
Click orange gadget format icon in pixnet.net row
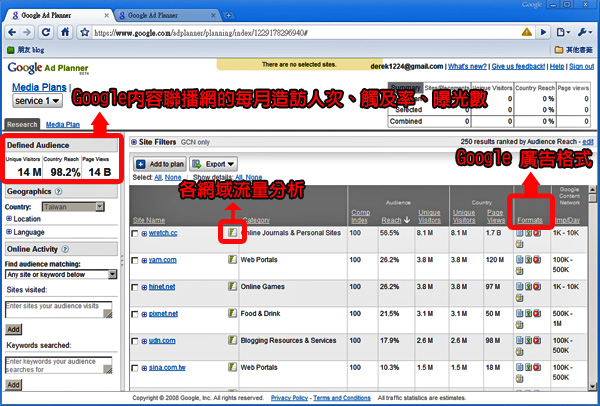(x=519, y=324)
